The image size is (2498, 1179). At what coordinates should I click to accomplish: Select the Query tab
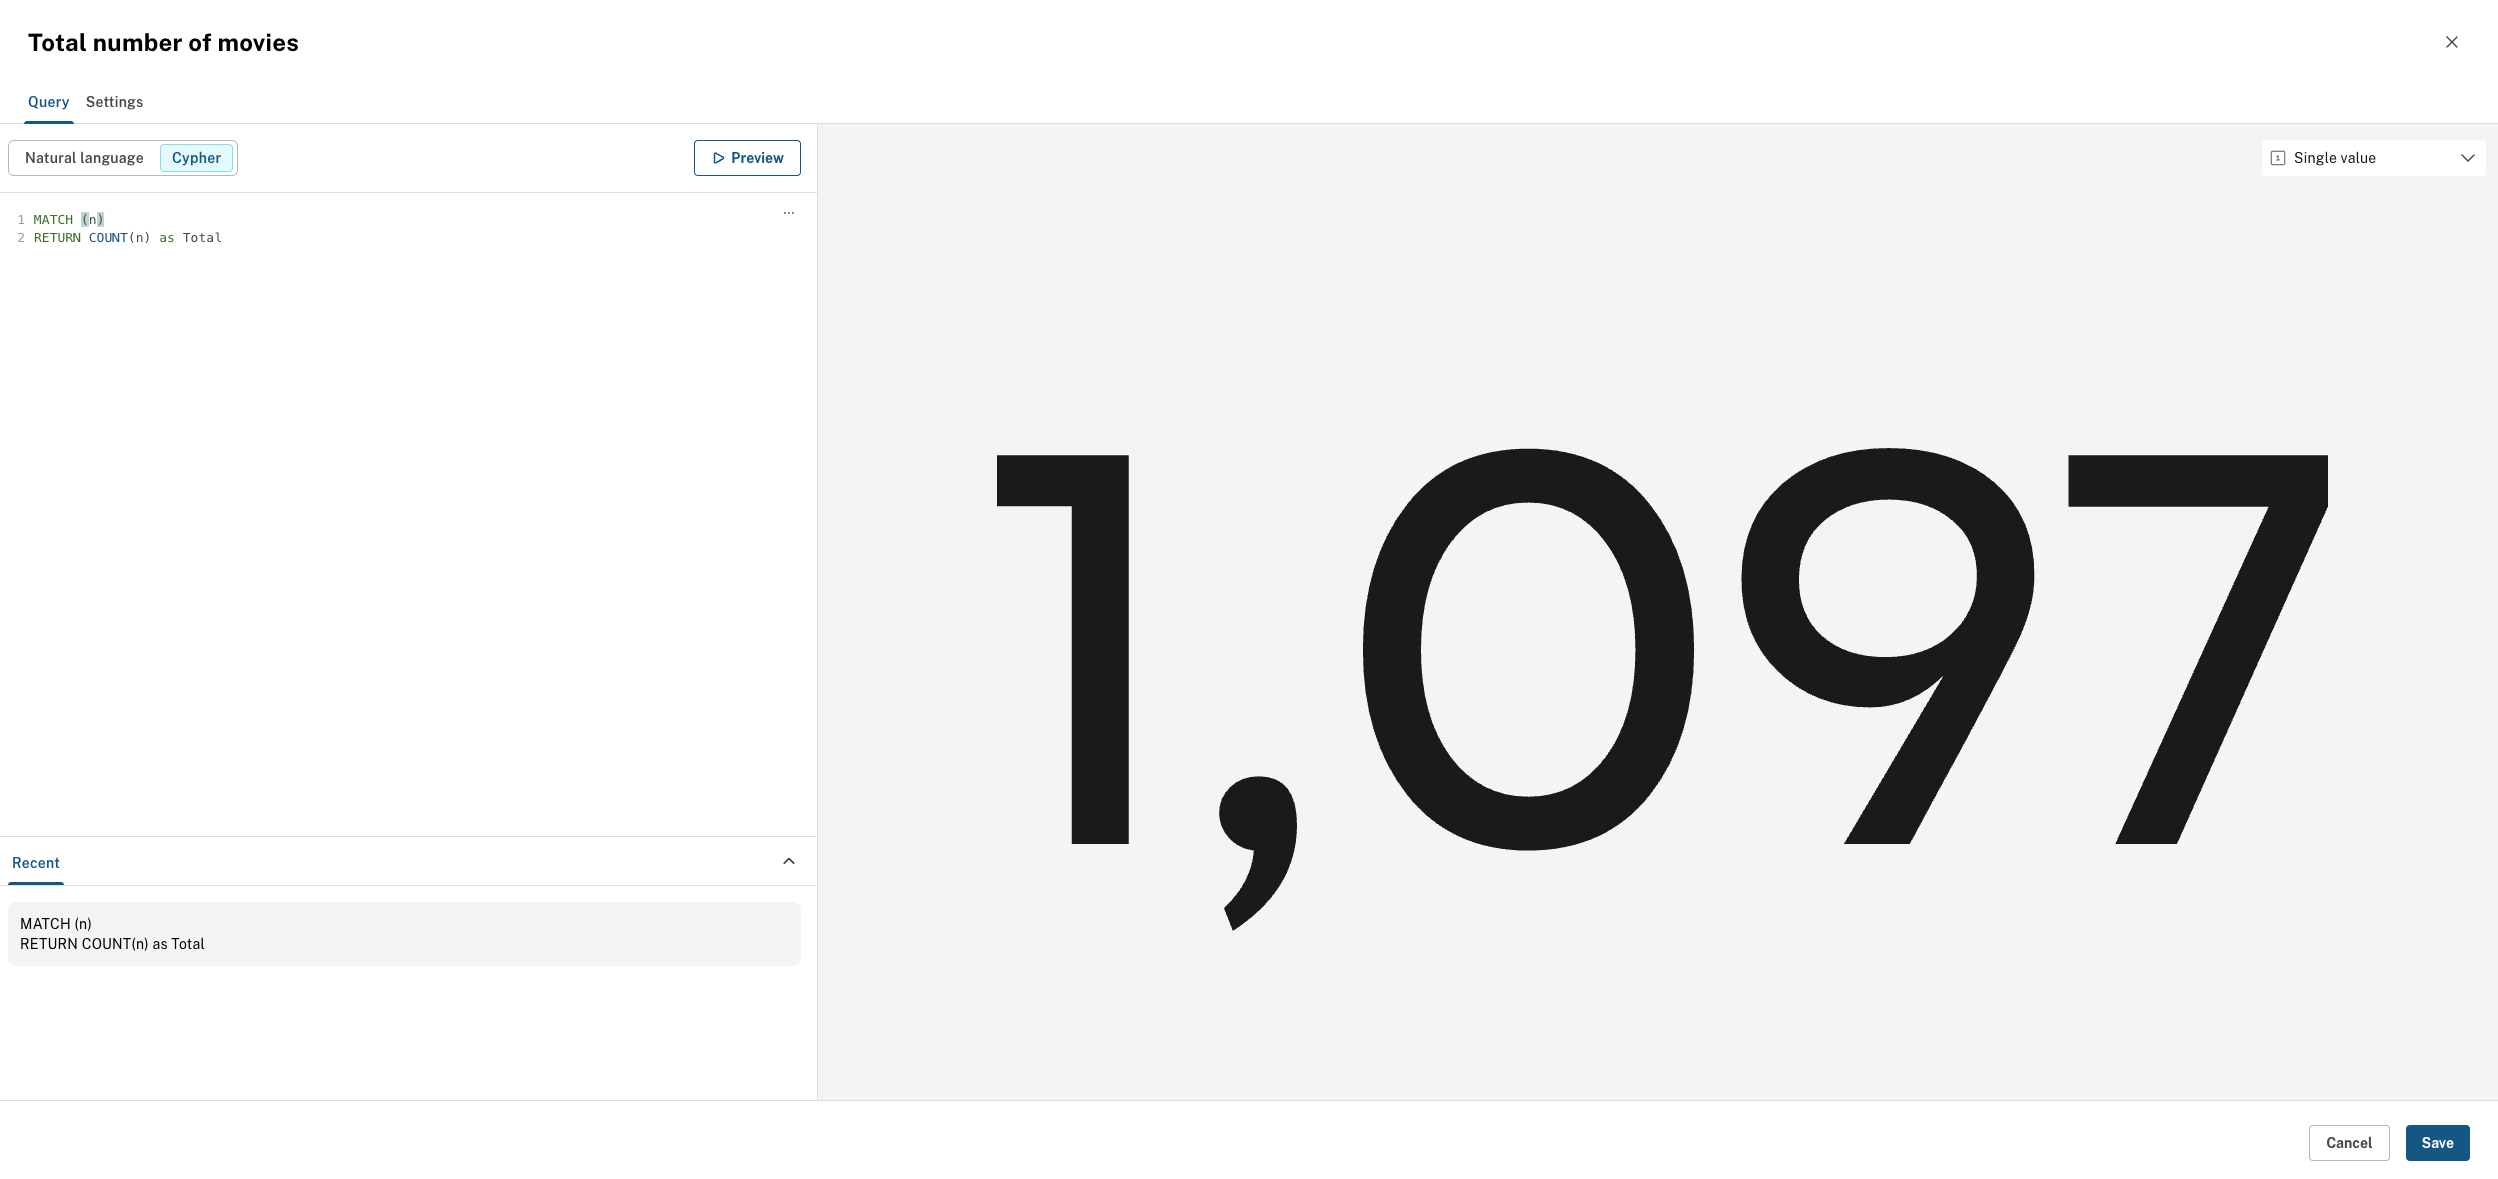click(48, 102)
